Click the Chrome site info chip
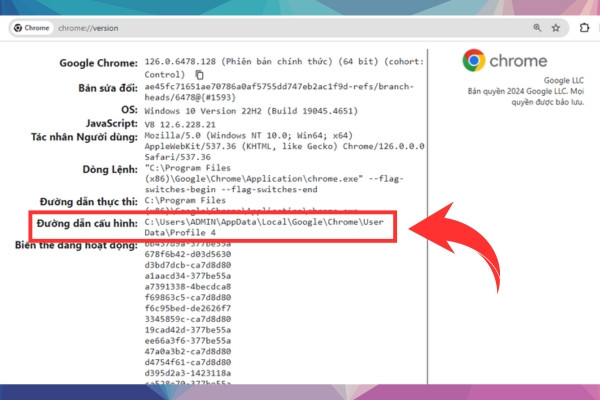 [x=32, y=28]
